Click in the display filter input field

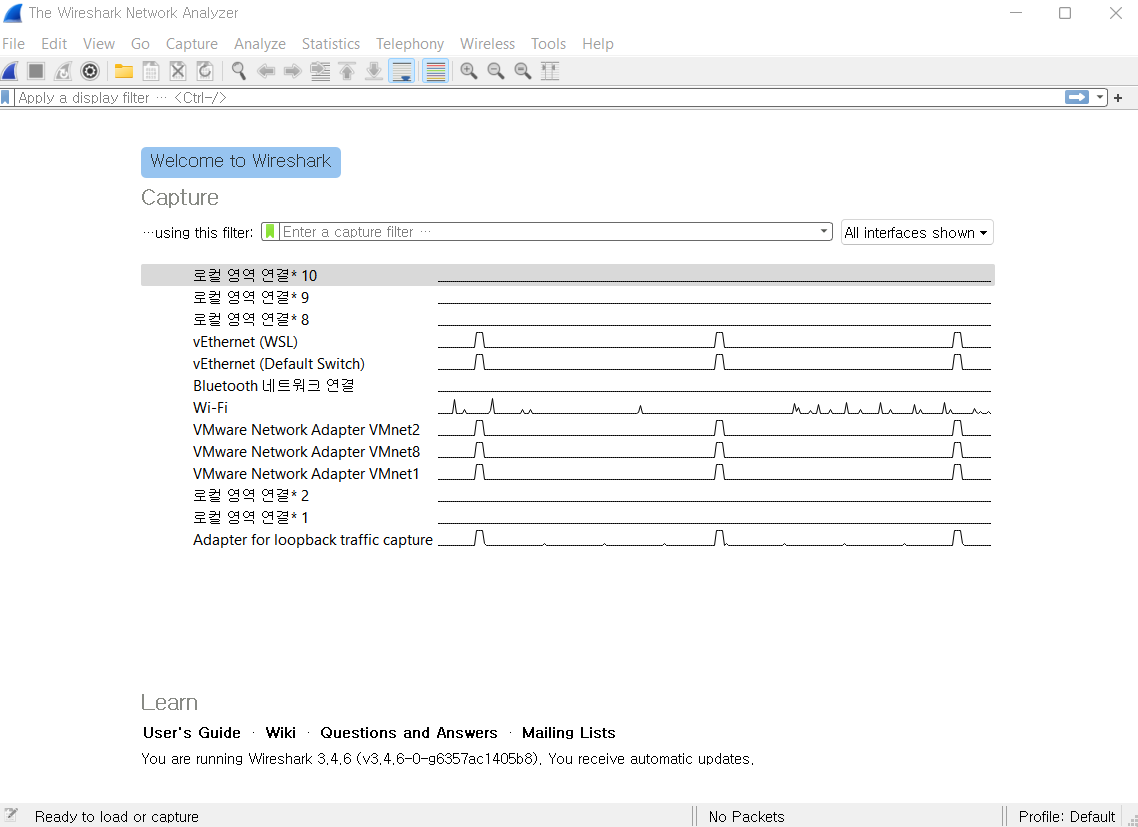point(537,97)
